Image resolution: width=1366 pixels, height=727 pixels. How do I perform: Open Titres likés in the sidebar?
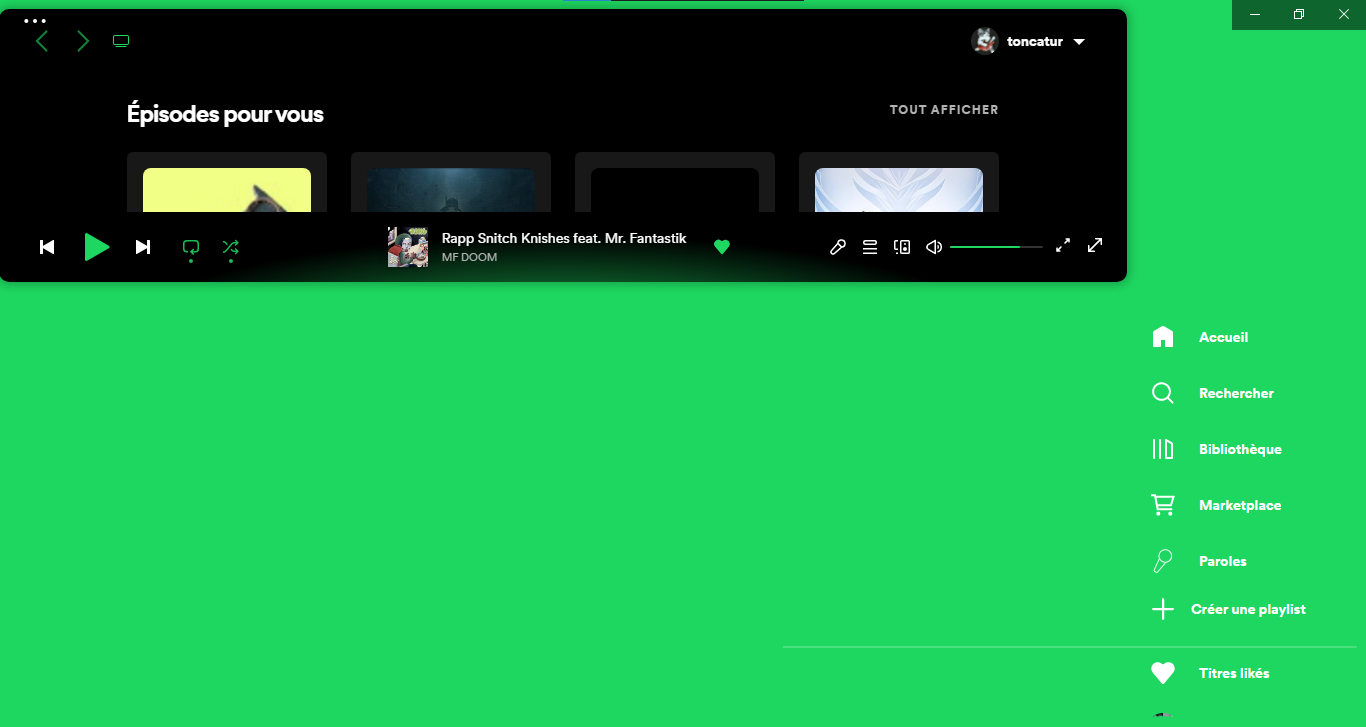tap(1234, 673)
